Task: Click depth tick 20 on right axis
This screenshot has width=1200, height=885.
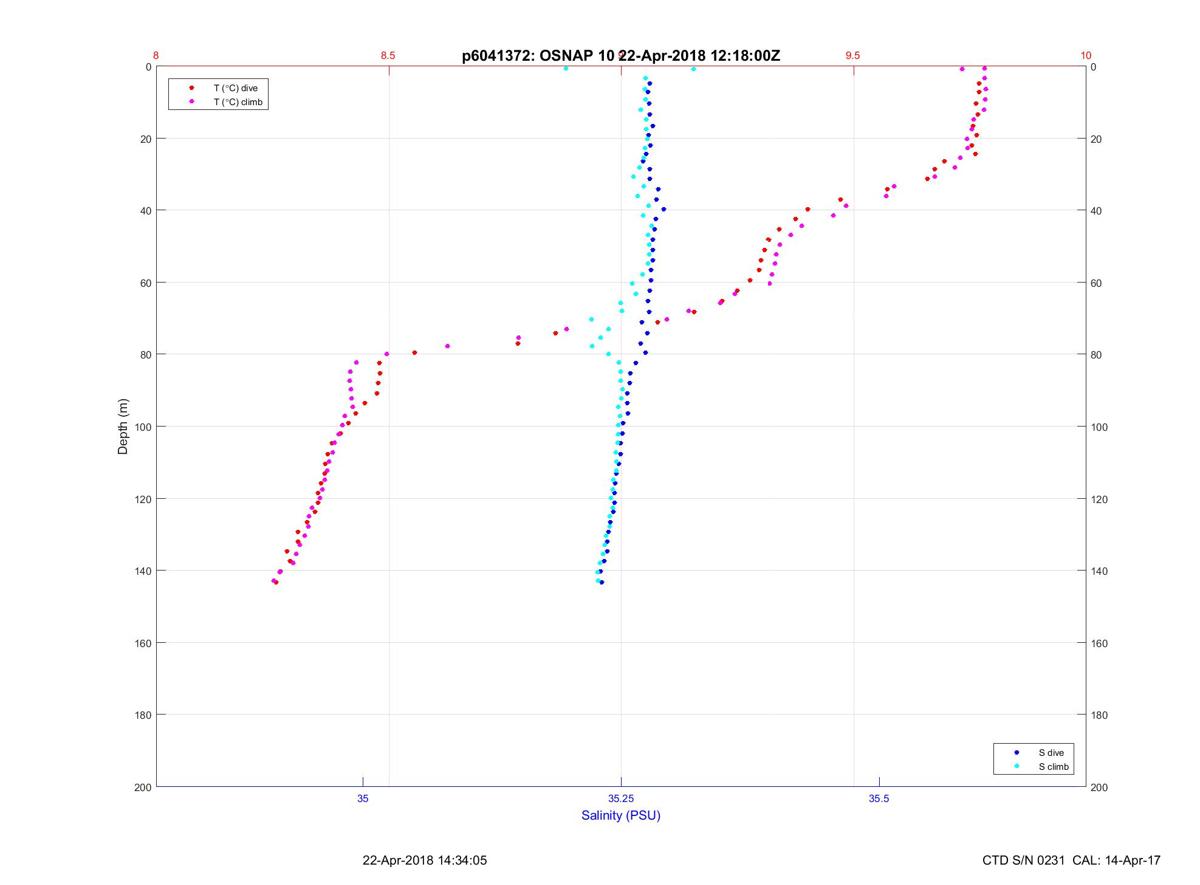Action: click(1098, 139)
